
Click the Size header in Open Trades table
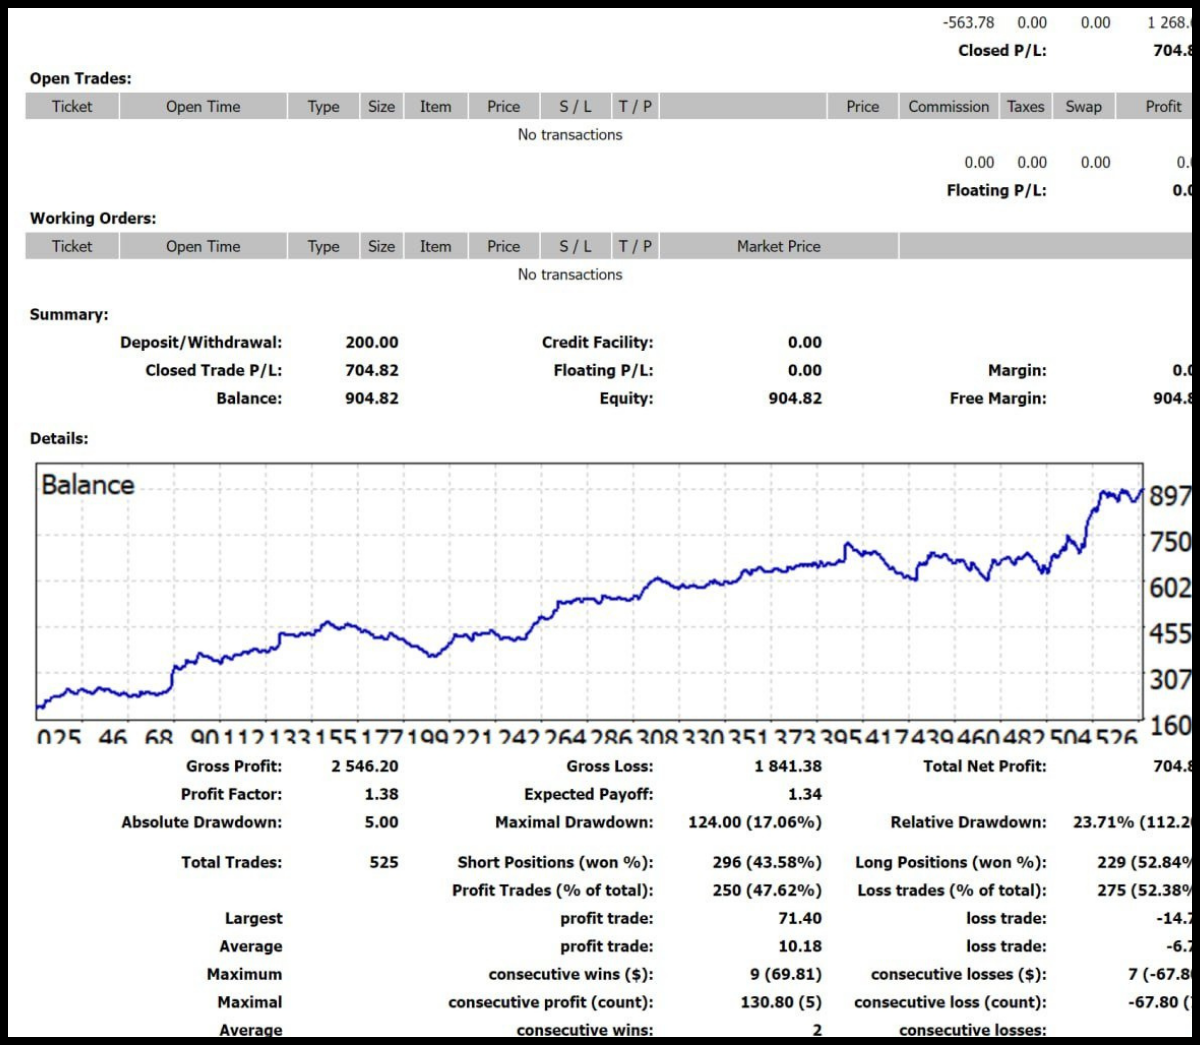tap(381, 106)
